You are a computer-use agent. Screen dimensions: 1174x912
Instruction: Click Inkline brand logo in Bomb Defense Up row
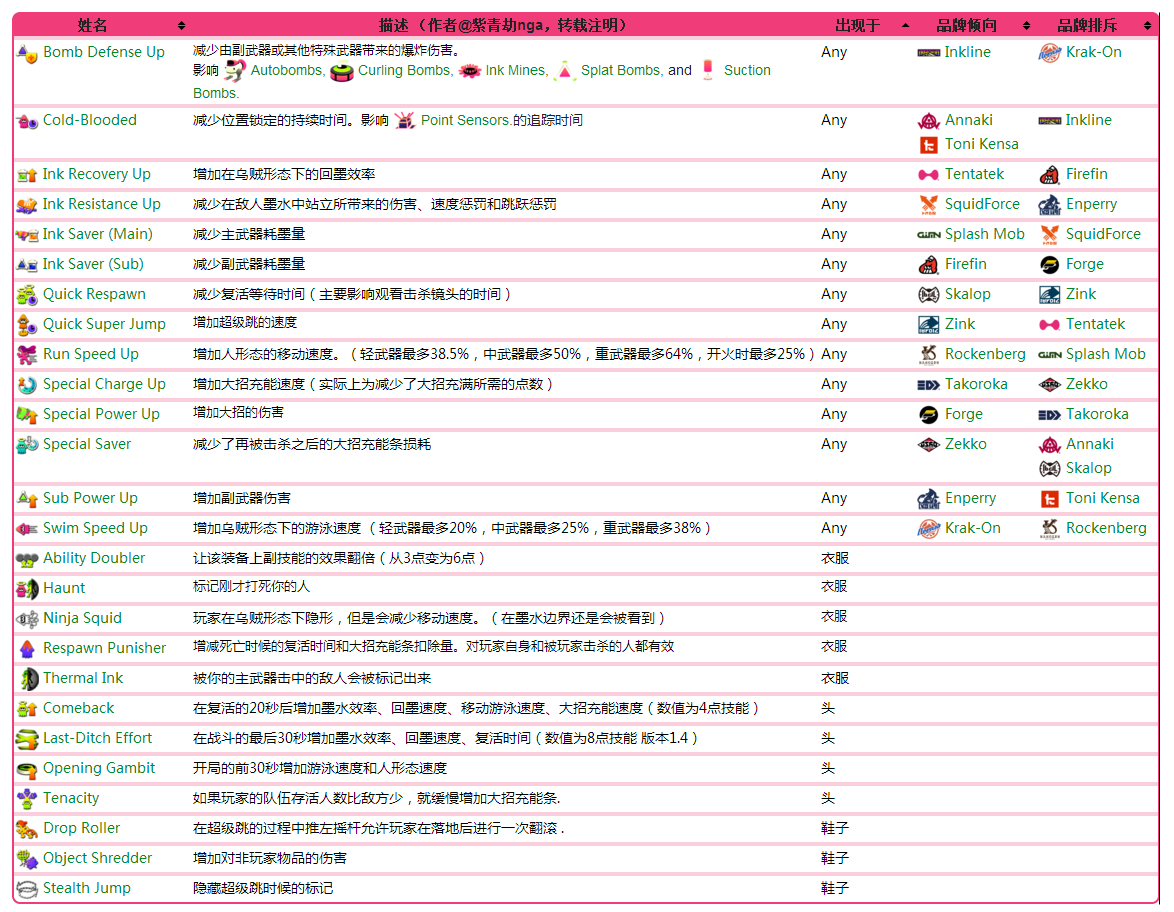(928, 53)
